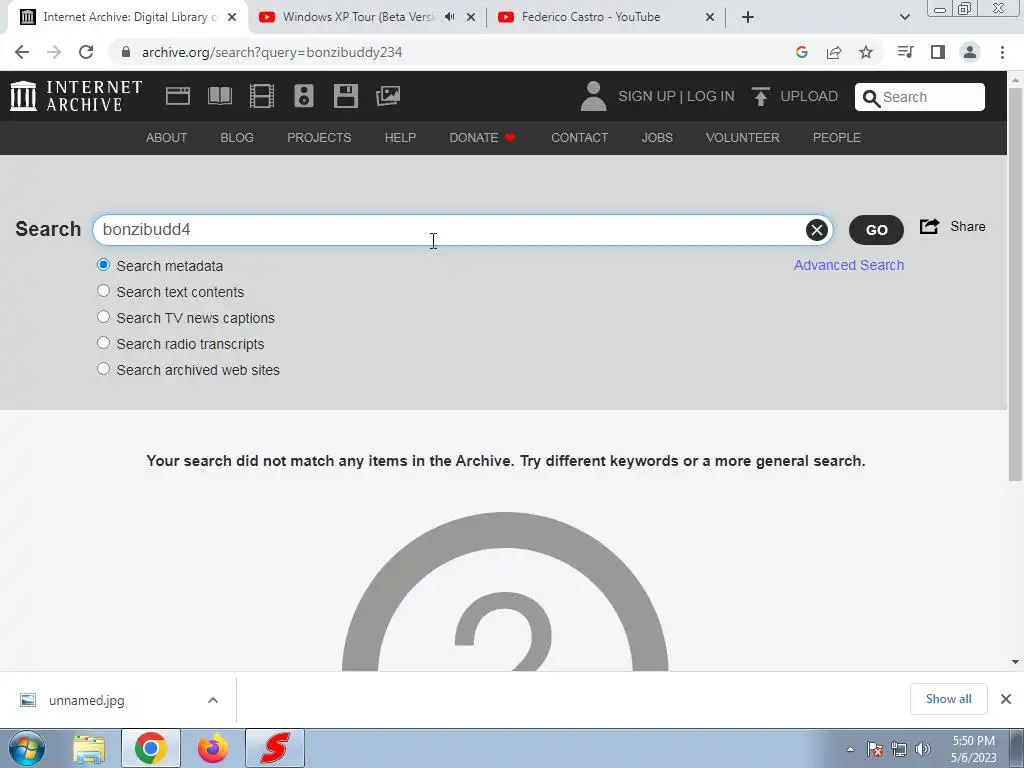The image size is (1024, 768).
Task: Open the Advanced Search link
Action: pos(849,265)
